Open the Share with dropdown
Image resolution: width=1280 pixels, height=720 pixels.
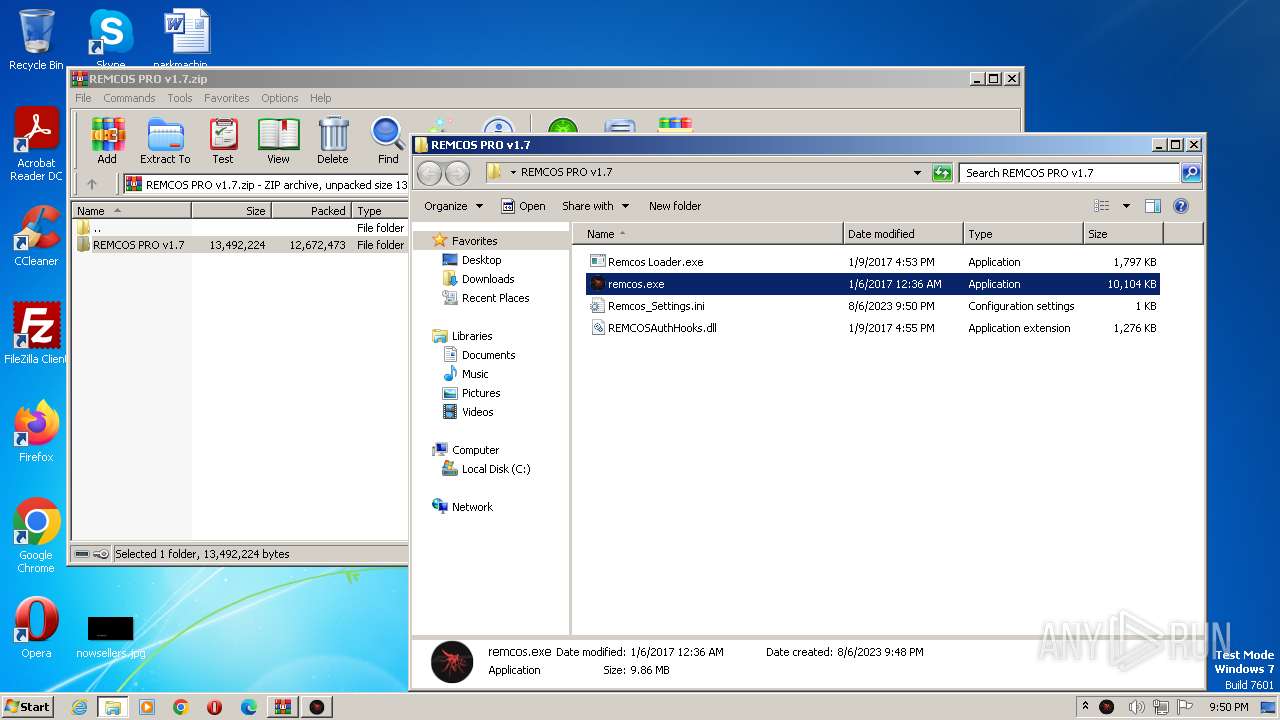(x=595, y=206)
